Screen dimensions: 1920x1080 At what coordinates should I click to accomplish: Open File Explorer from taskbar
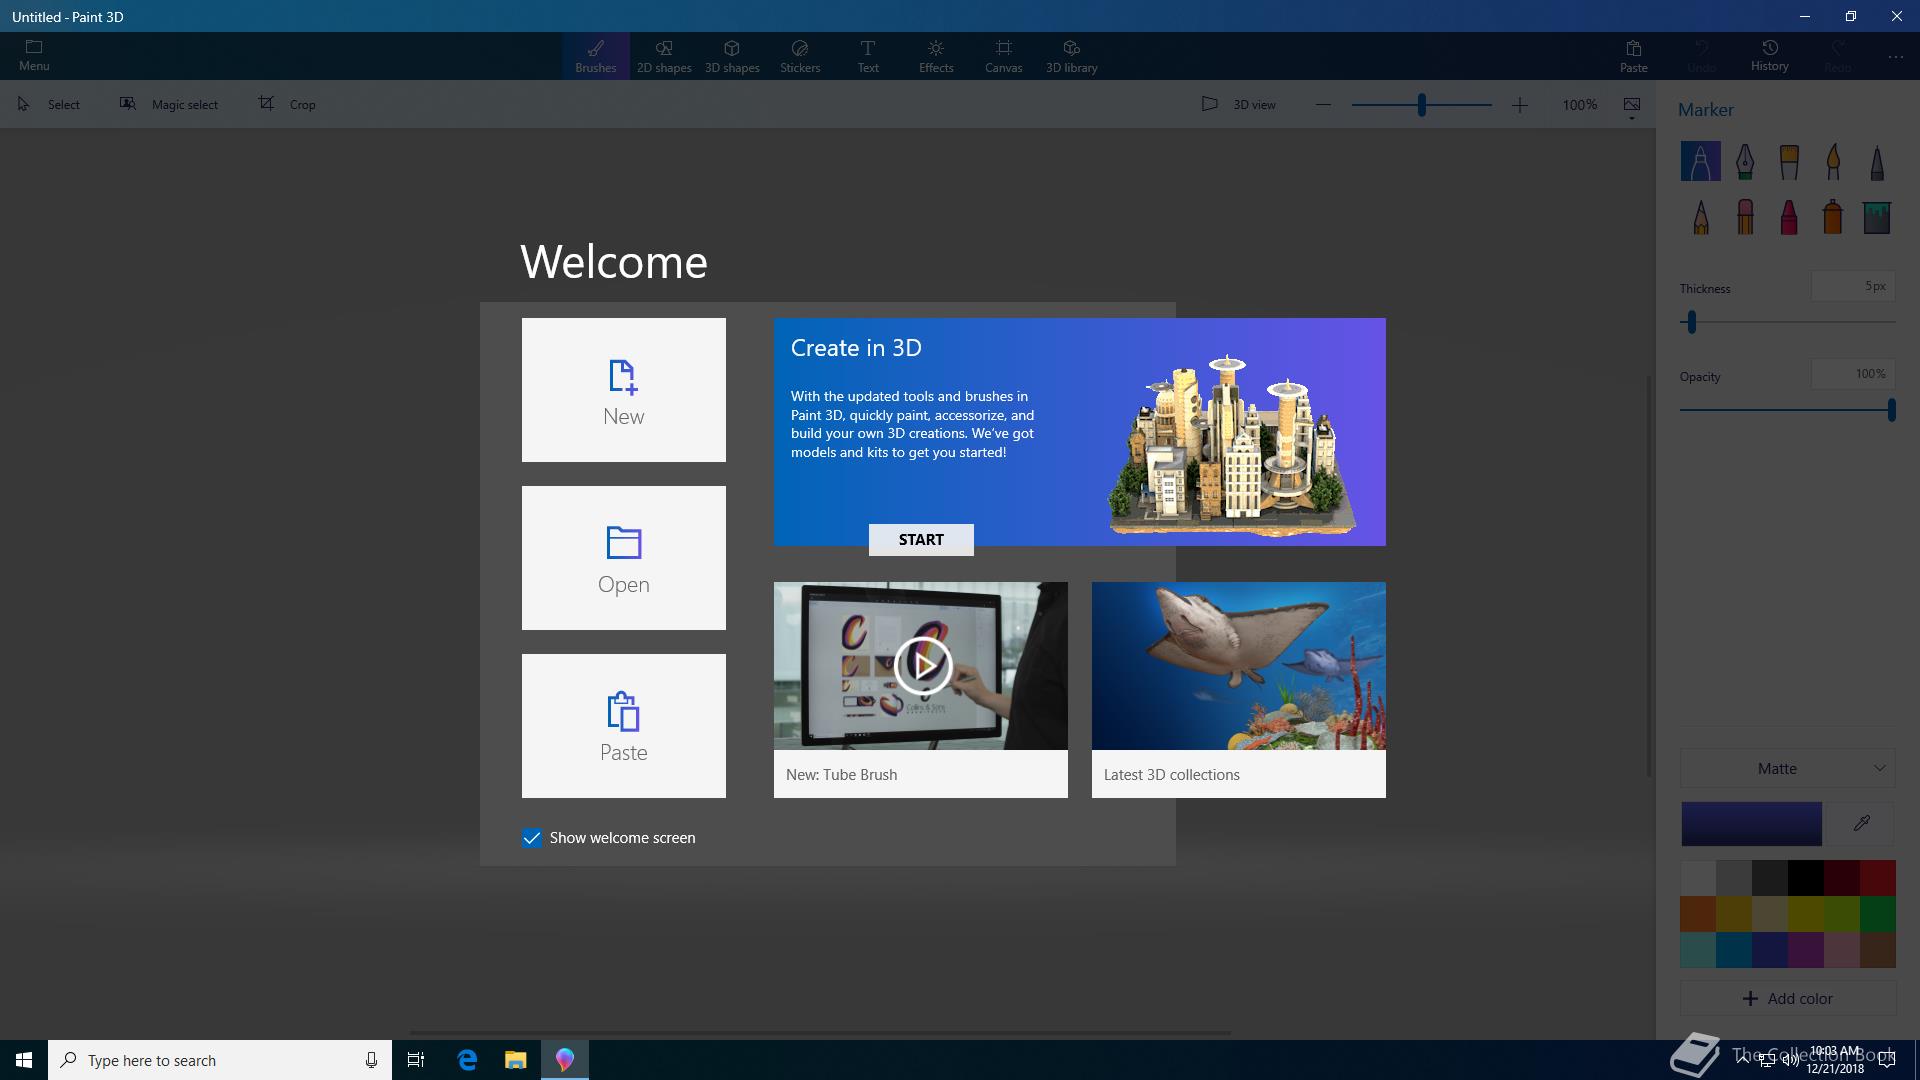click(515, 1060)
